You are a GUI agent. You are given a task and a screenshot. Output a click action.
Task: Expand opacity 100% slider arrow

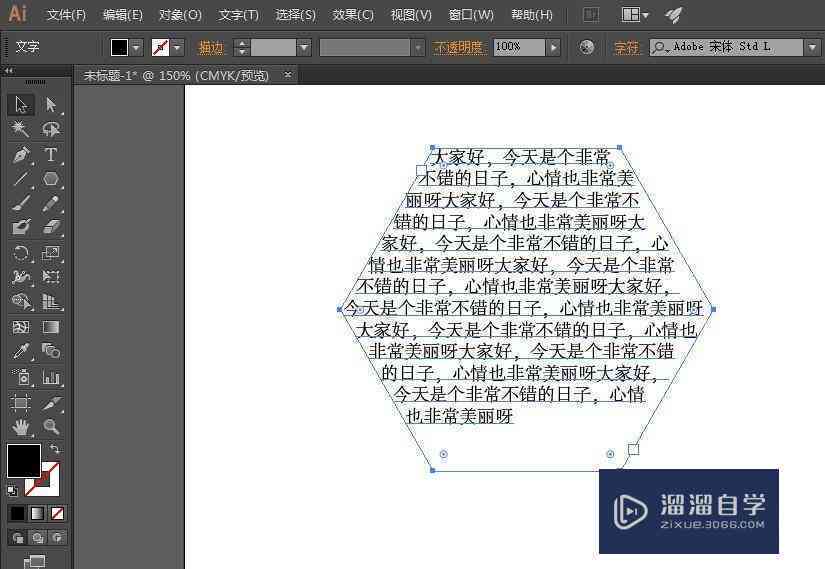553,48
